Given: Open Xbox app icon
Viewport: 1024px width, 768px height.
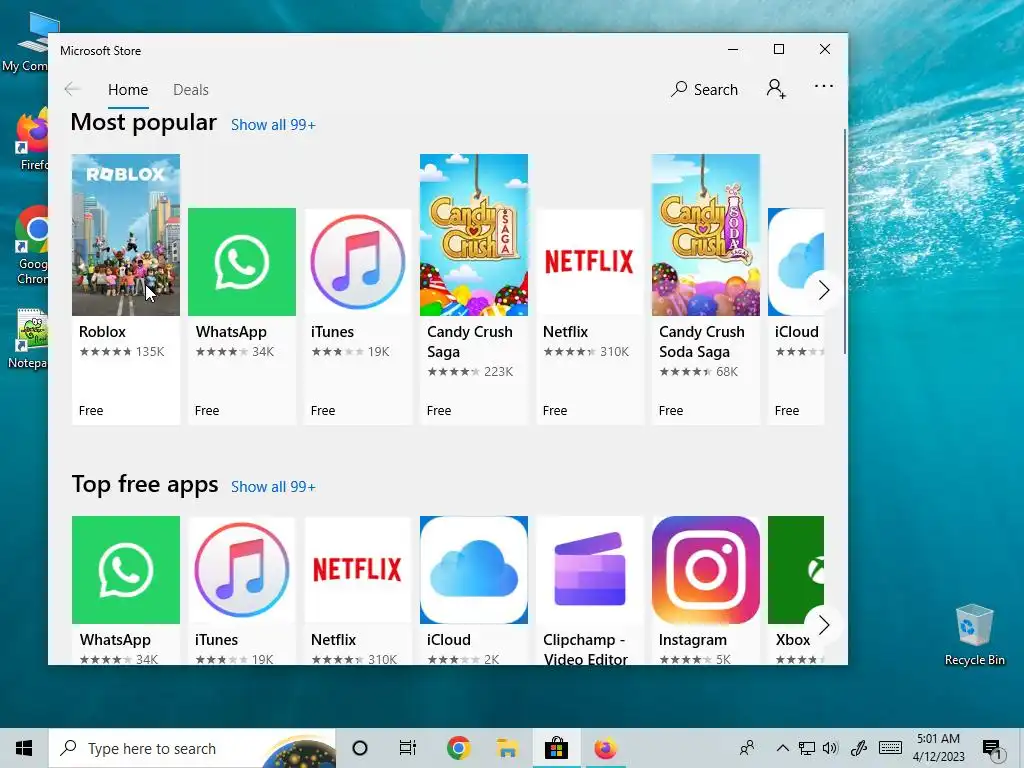Looking at the screenshot, I should coord(796,570).
